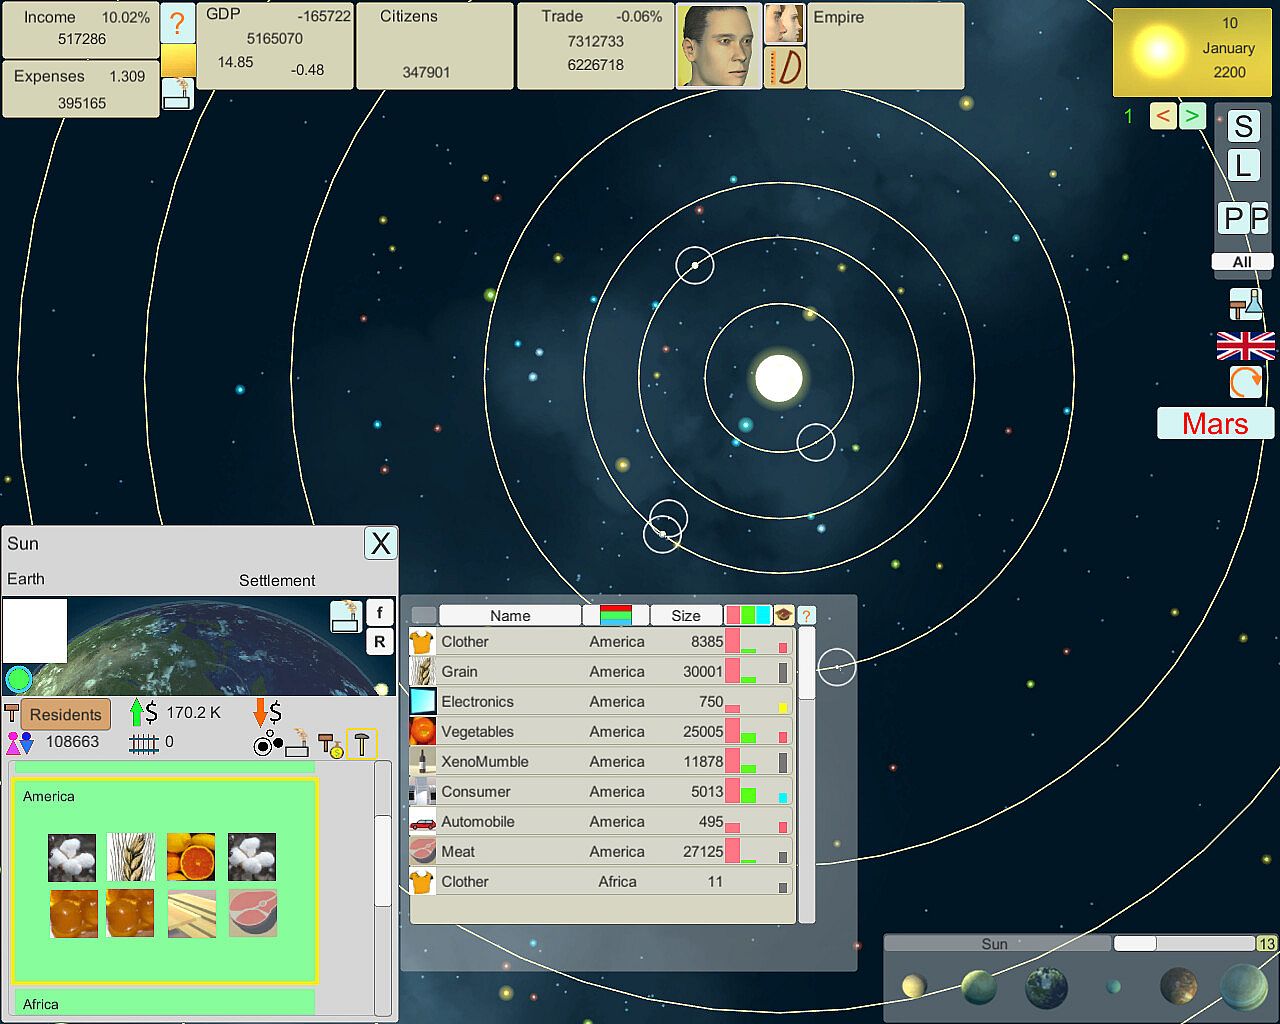This screenshot has width=1280, height=1024.
Task: Open the UK flag language icon
Action: 1245,346
